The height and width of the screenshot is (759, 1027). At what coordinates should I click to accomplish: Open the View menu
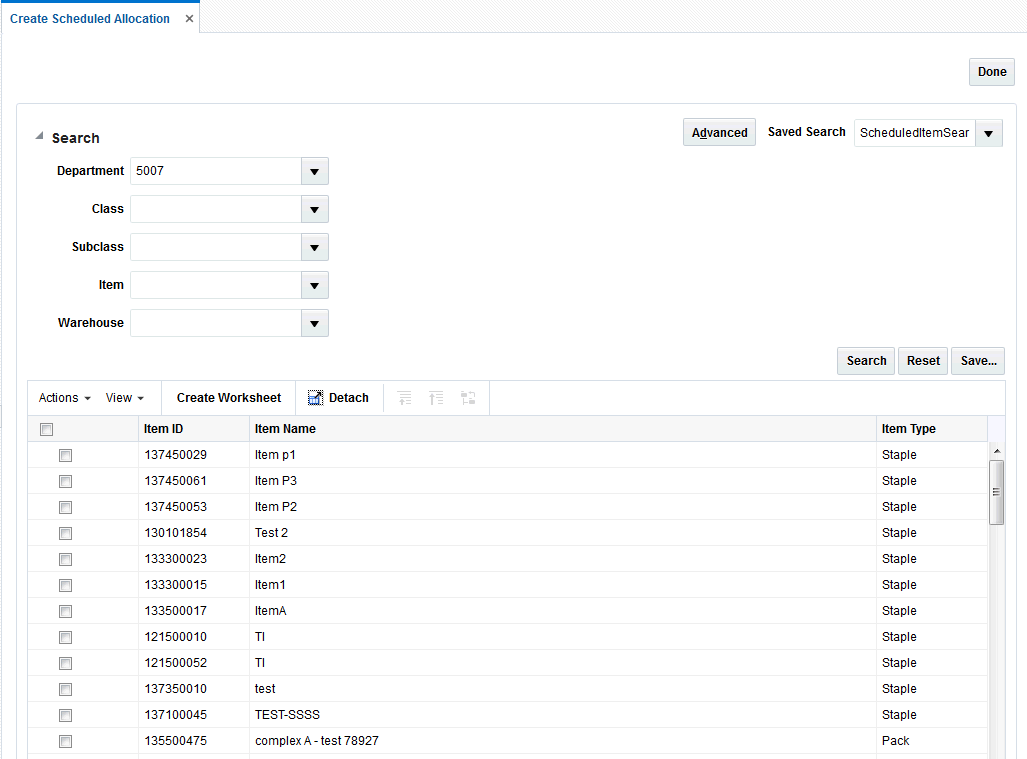coord(125,397)
